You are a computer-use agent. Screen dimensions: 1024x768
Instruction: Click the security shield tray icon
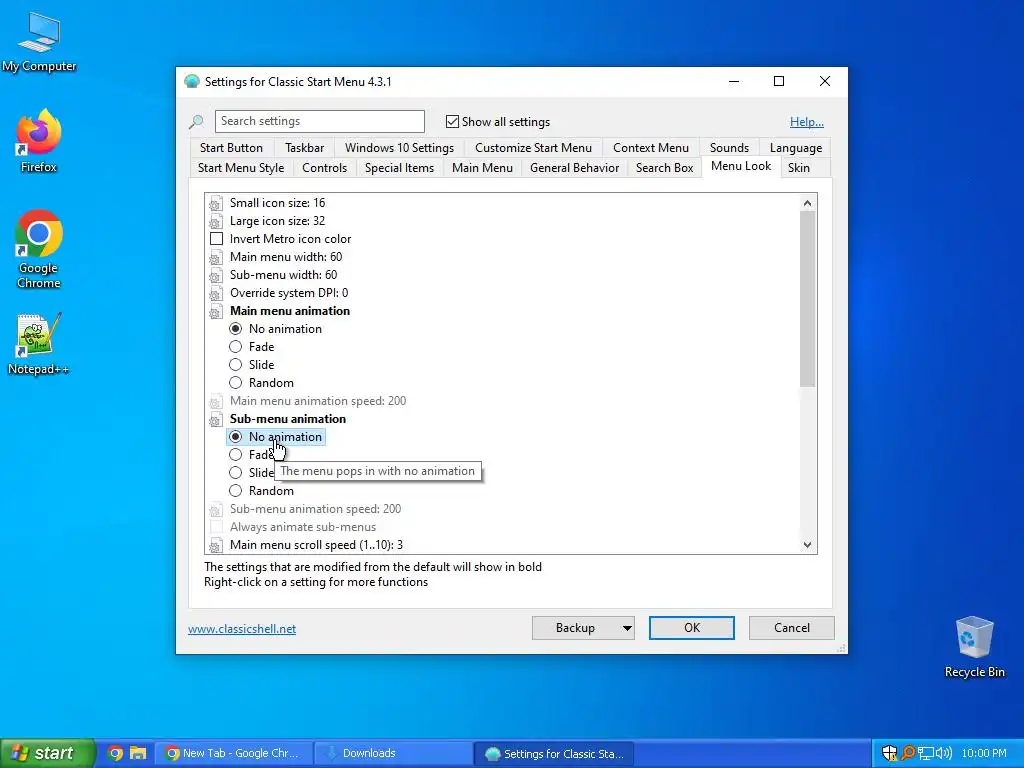point(889,753)
